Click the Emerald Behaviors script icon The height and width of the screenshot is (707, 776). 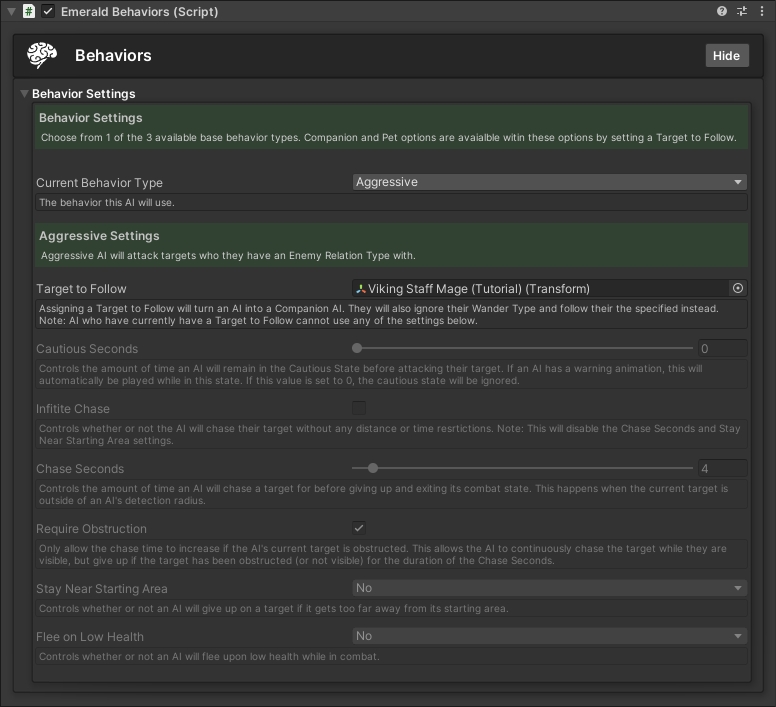29,11
